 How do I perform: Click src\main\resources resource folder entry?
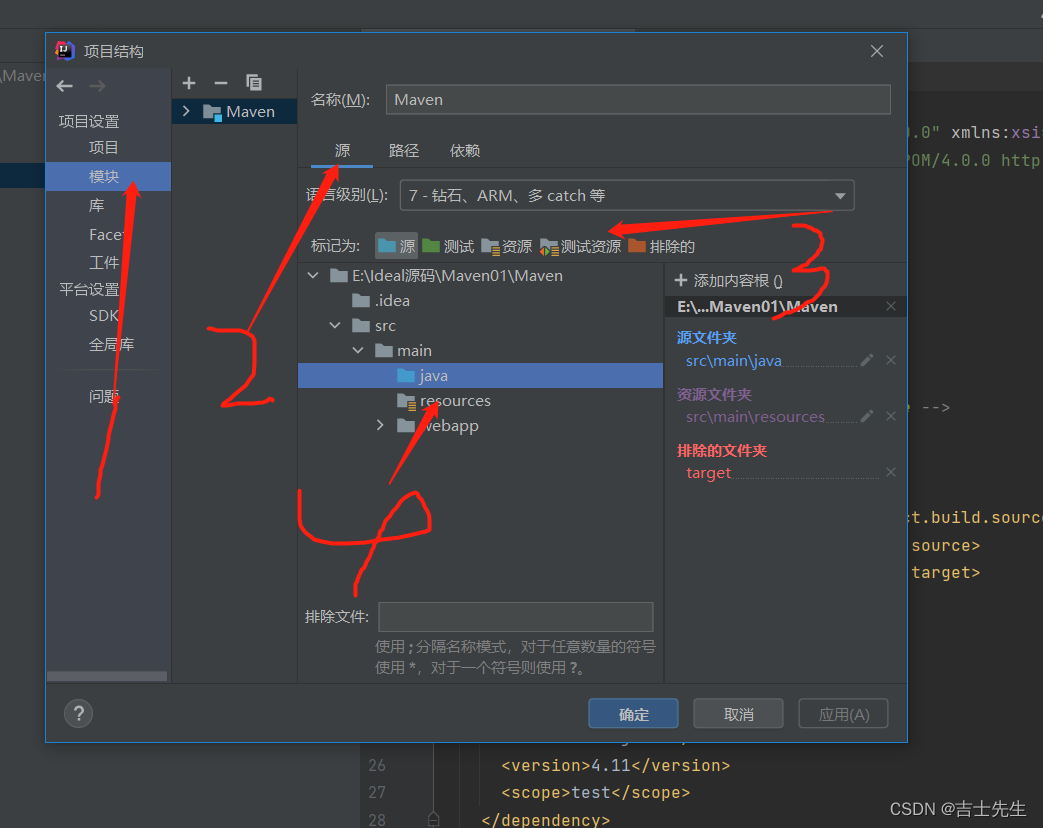pyautogui.click(x=755, y=417)
